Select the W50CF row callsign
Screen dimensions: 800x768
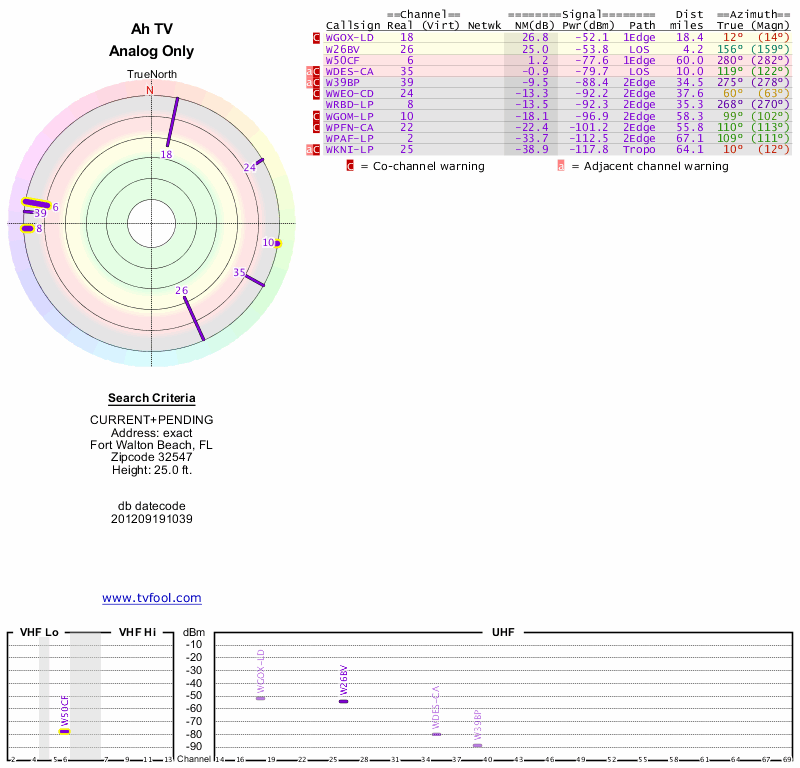click(x=343, y=60)
